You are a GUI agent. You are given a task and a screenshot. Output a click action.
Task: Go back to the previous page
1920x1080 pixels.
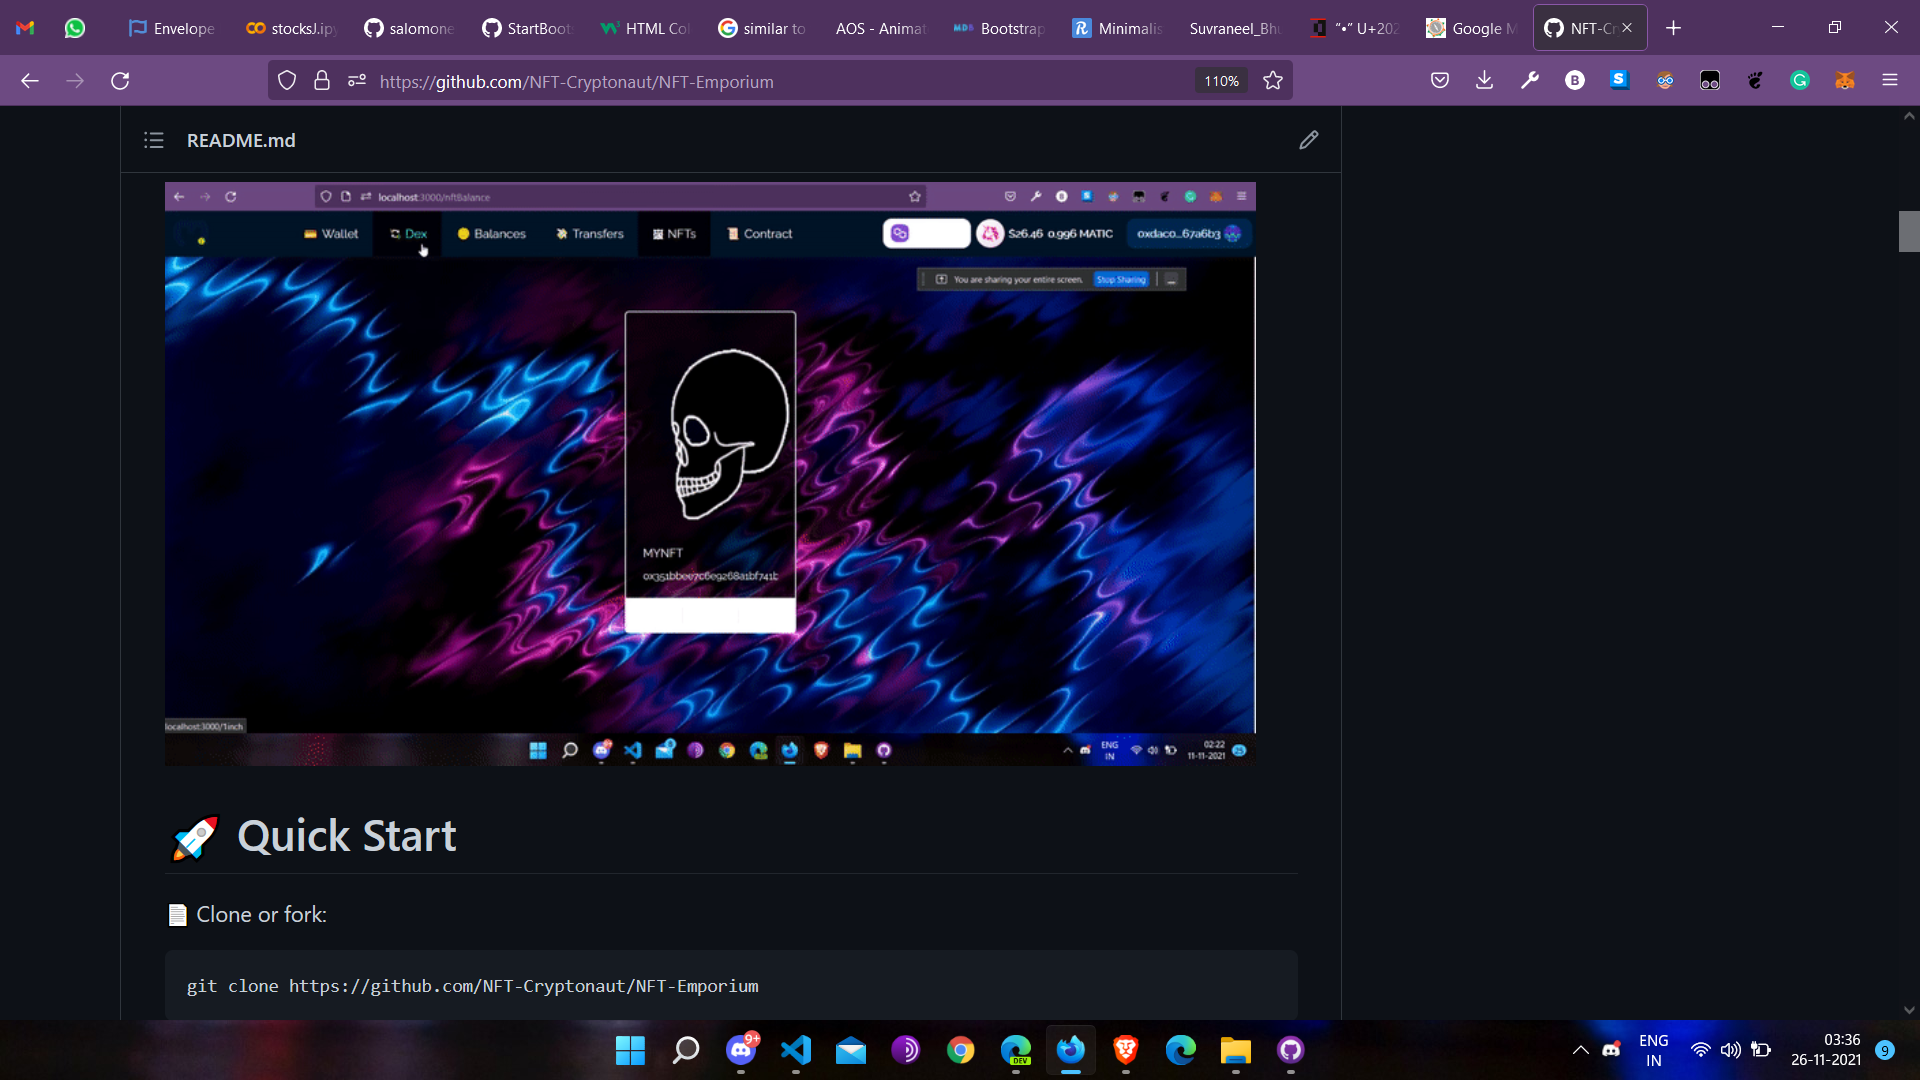coord(30,81)
